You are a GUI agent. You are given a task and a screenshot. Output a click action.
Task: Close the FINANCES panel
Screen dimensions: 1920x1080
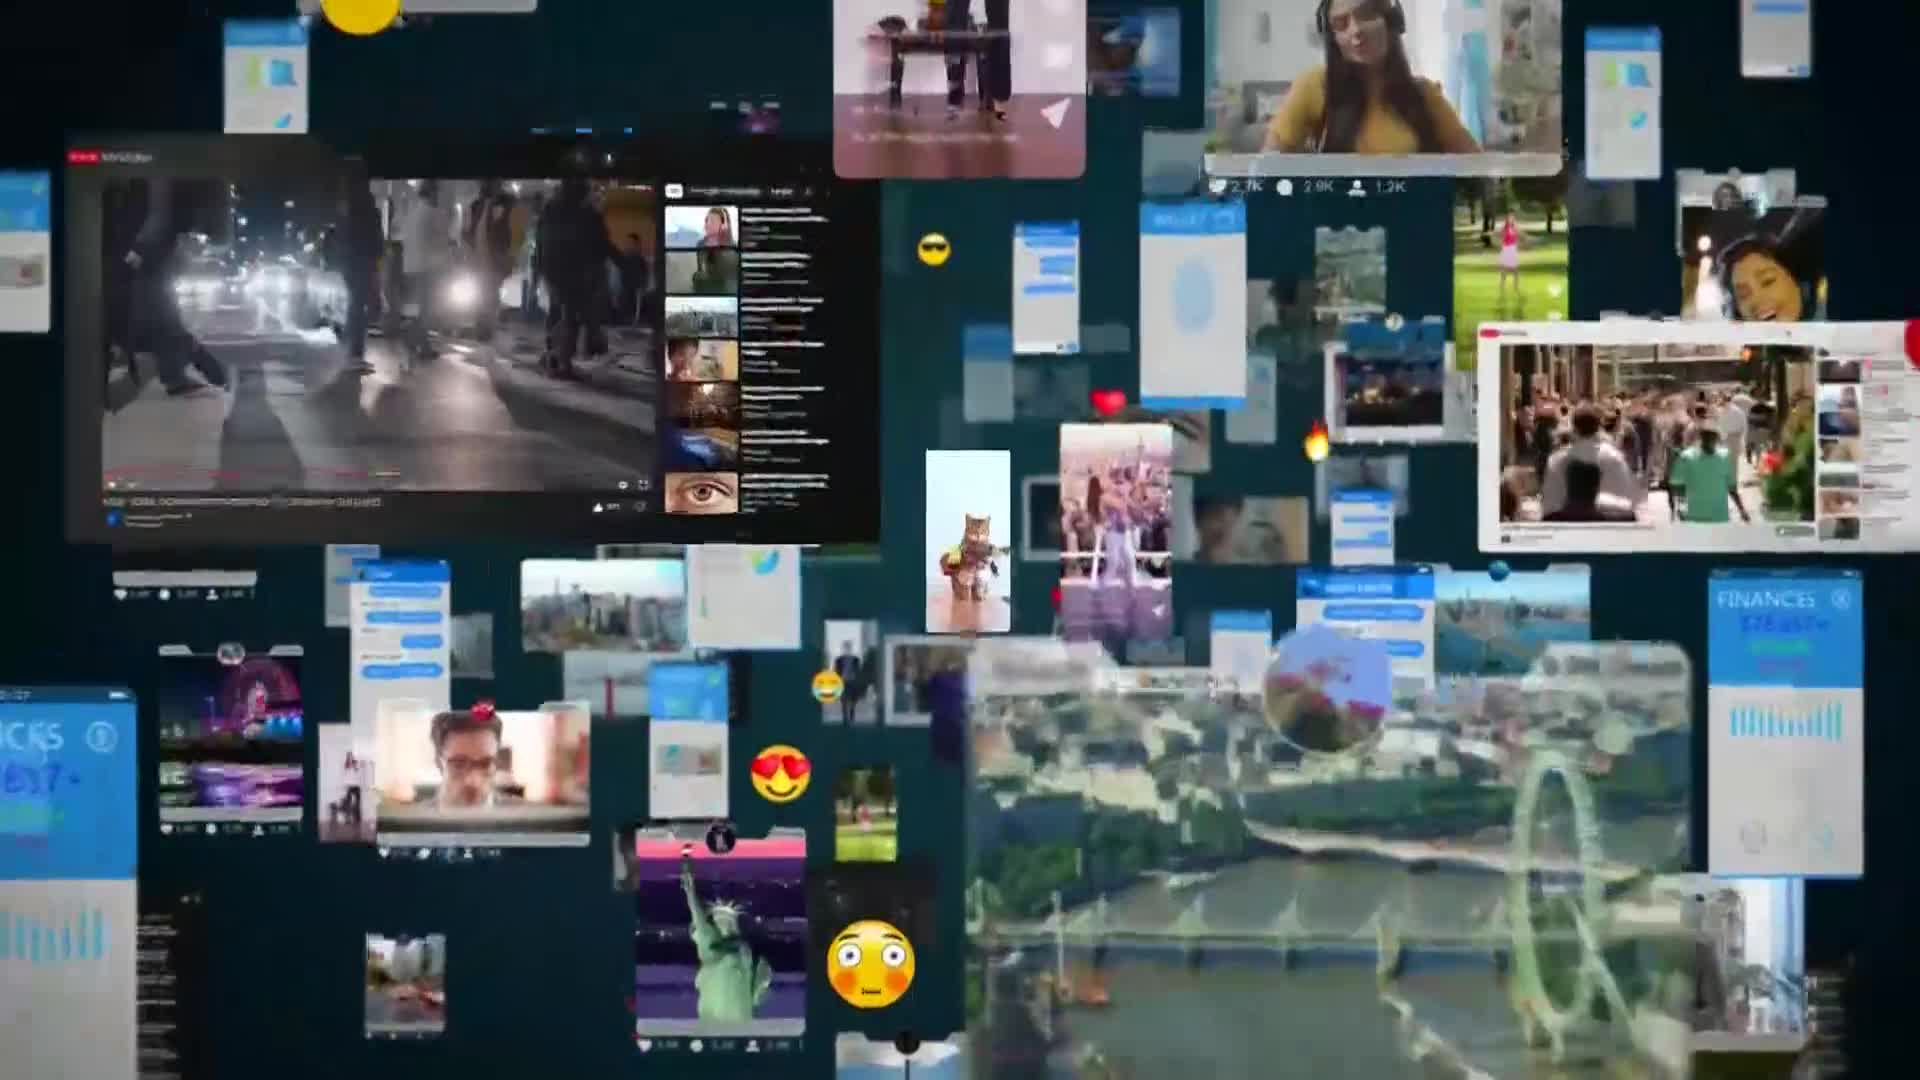pyautogui.click(x=1841, y=599)
